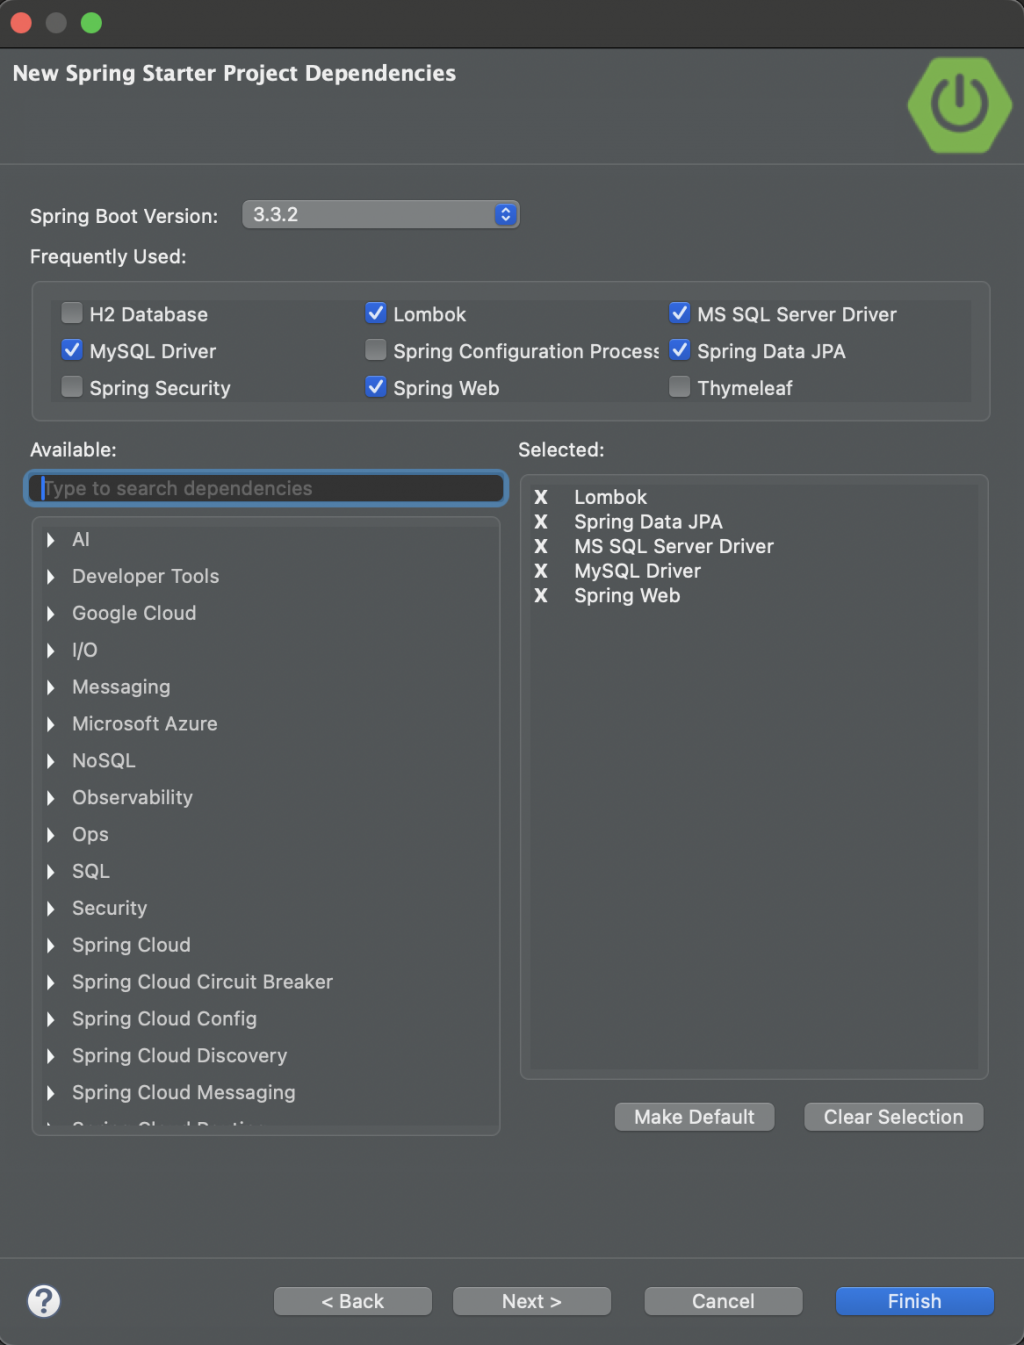Expand the Microsoft Azure category arrow
Image resolution: width=1024 pixels, height=1345 pixels.
tap(51, 724)
